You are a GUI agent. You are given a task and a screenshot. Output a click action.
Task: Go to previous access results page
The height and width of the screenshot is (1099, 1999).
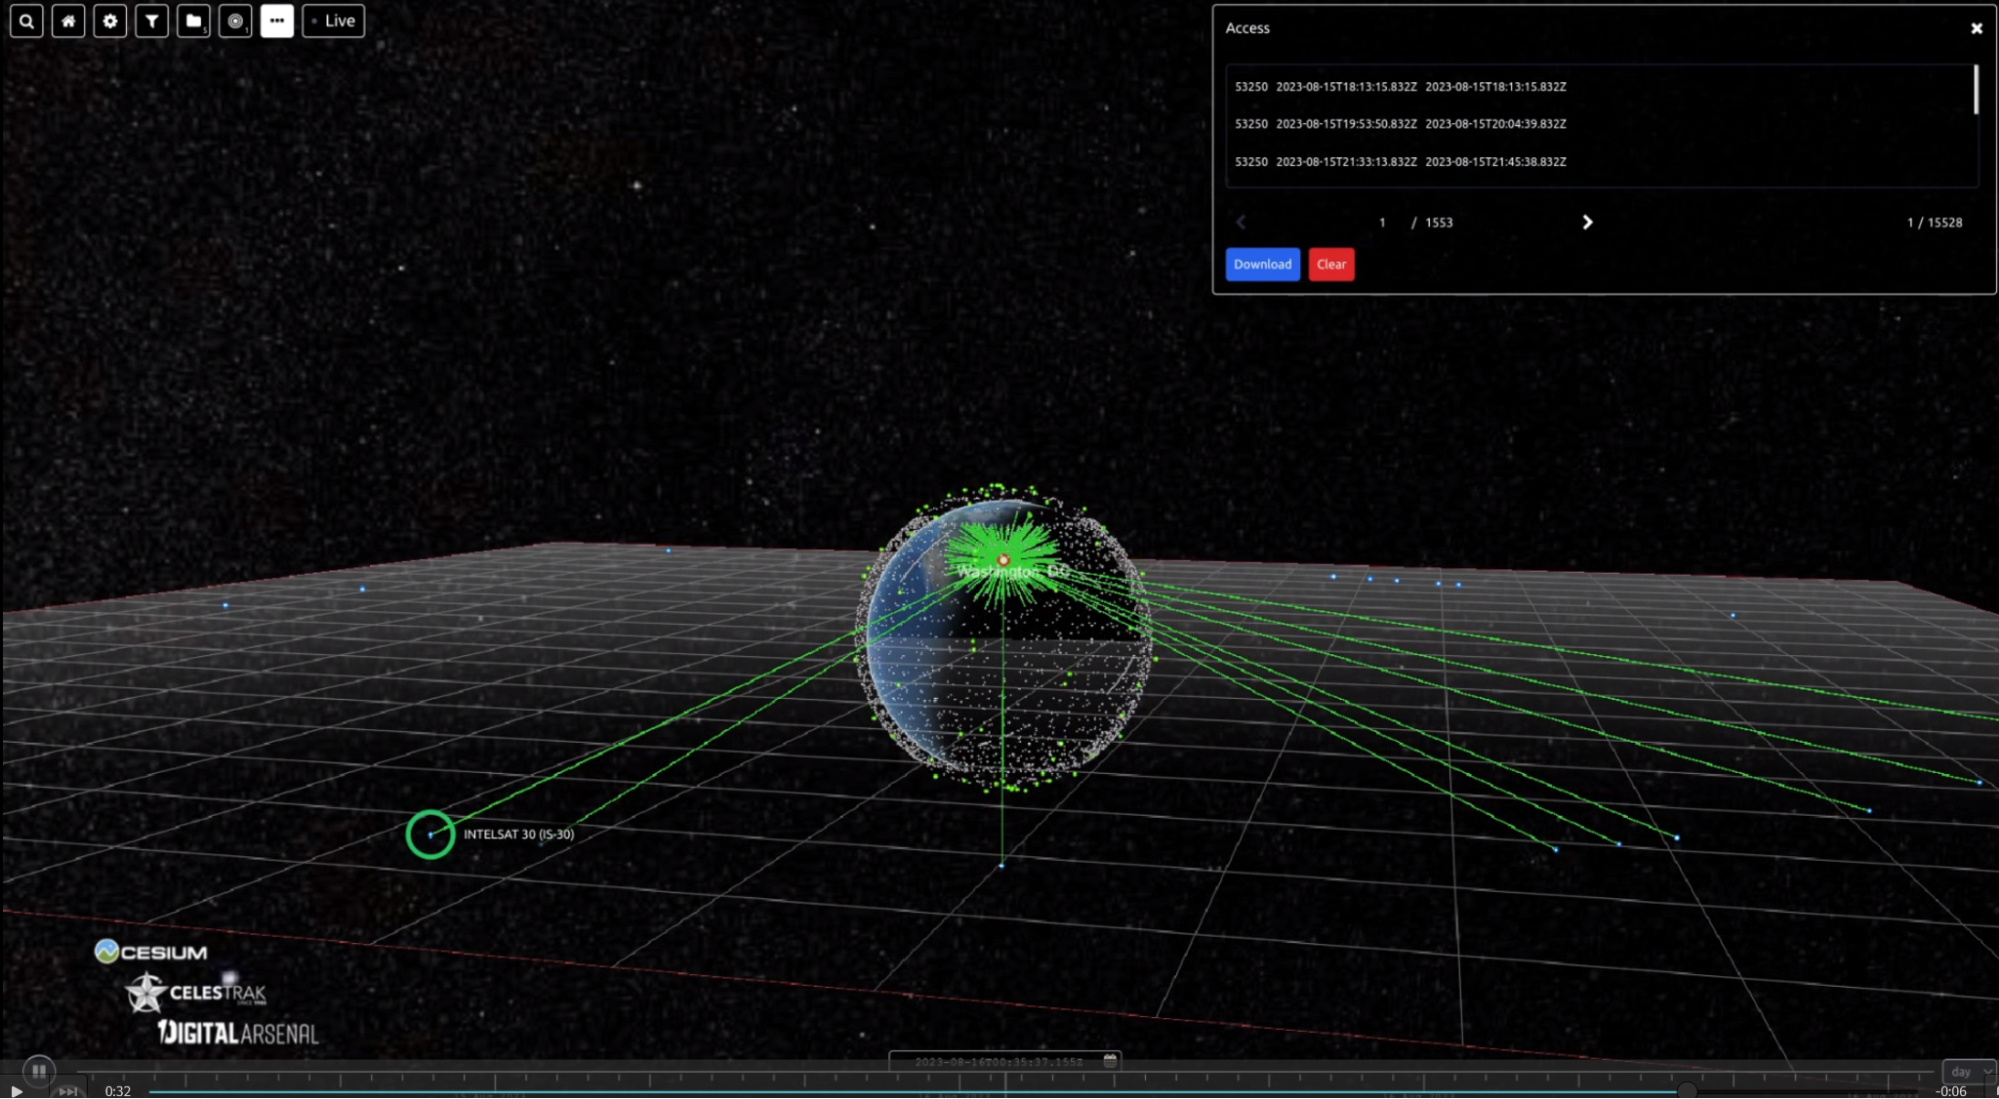coord(1241,222)
